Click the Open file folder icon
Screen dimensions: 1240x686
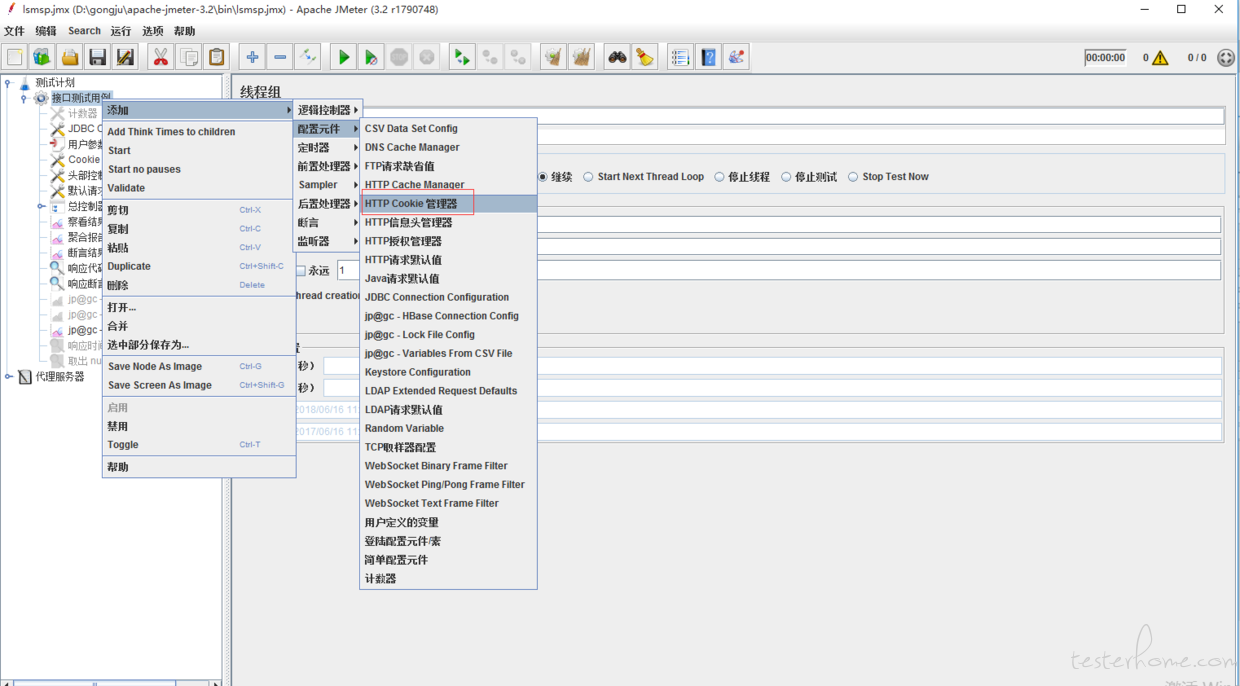[70, 57]
